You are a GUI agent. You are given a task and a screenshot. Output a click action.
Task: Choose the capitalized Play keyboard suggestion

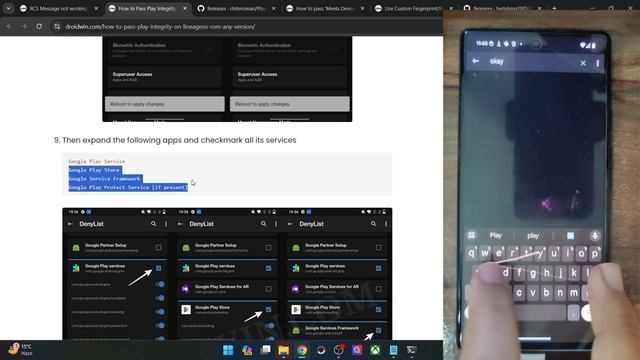[x=496, y=236]
